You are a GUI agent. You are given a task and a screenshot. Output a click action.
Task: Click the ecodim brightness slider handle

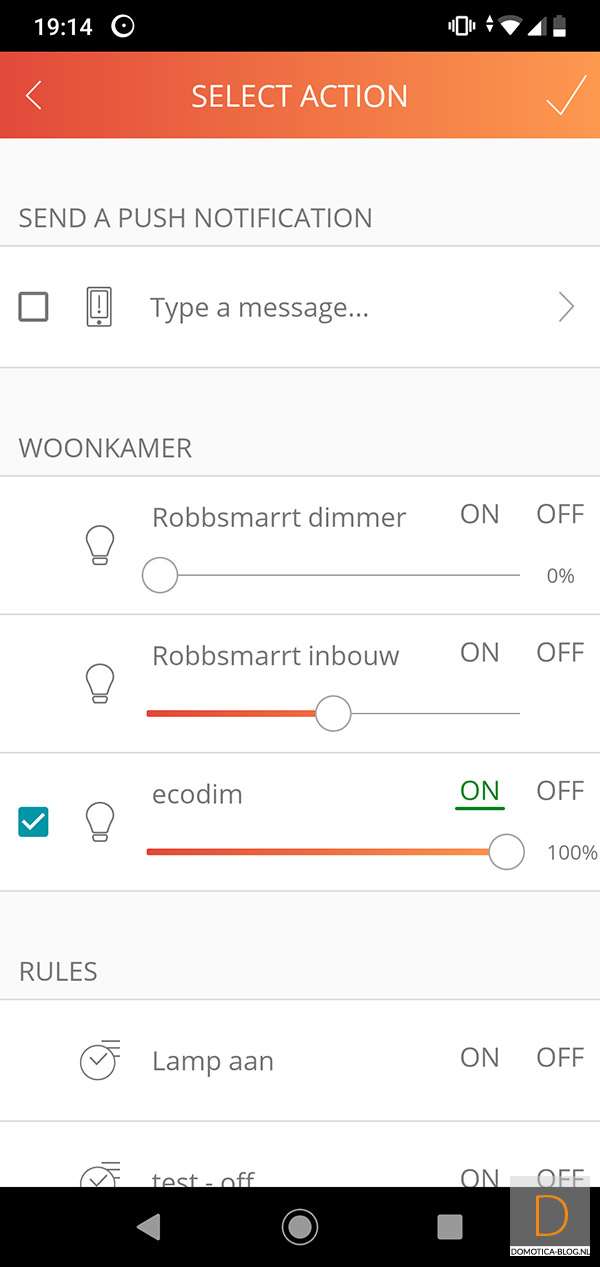pyautogui.click(x=507, y=852)
